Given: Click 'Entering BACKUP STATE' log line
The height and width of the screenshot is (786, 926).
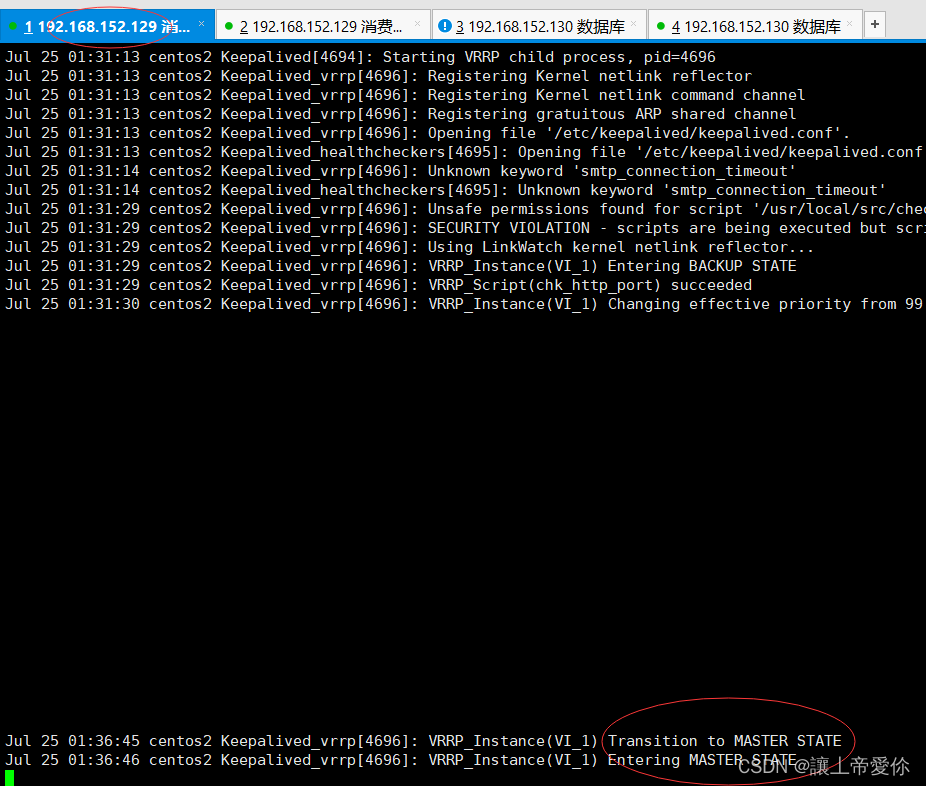Looking at the screenshot, I should pos(401,266).
